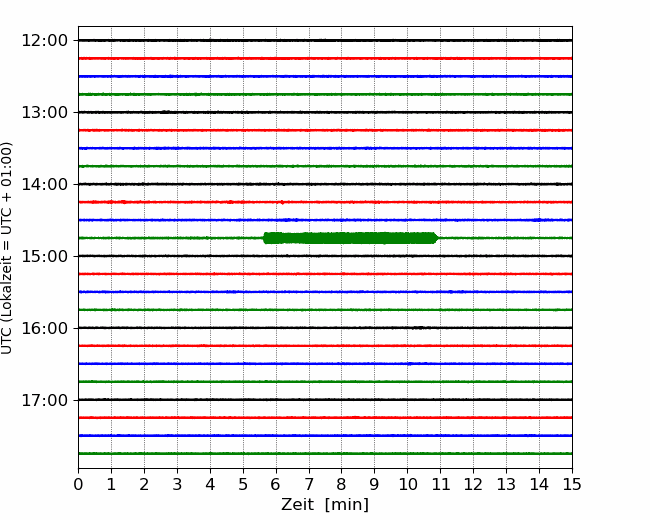Click the black trace at 12:00
This screenshot has height=520, width=650.
pyautogui.click(x=325, y=40)
